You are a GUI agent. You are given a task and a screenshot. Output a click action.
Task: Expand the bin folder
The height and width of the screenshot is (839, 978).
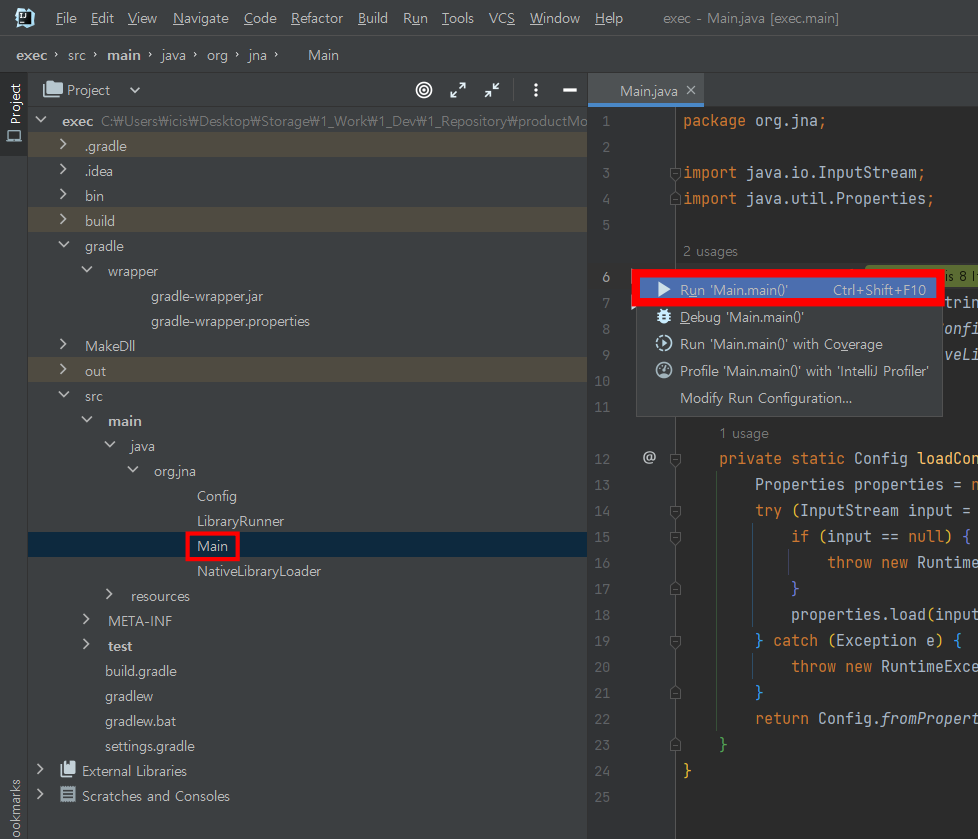click(x=63, y=195)
